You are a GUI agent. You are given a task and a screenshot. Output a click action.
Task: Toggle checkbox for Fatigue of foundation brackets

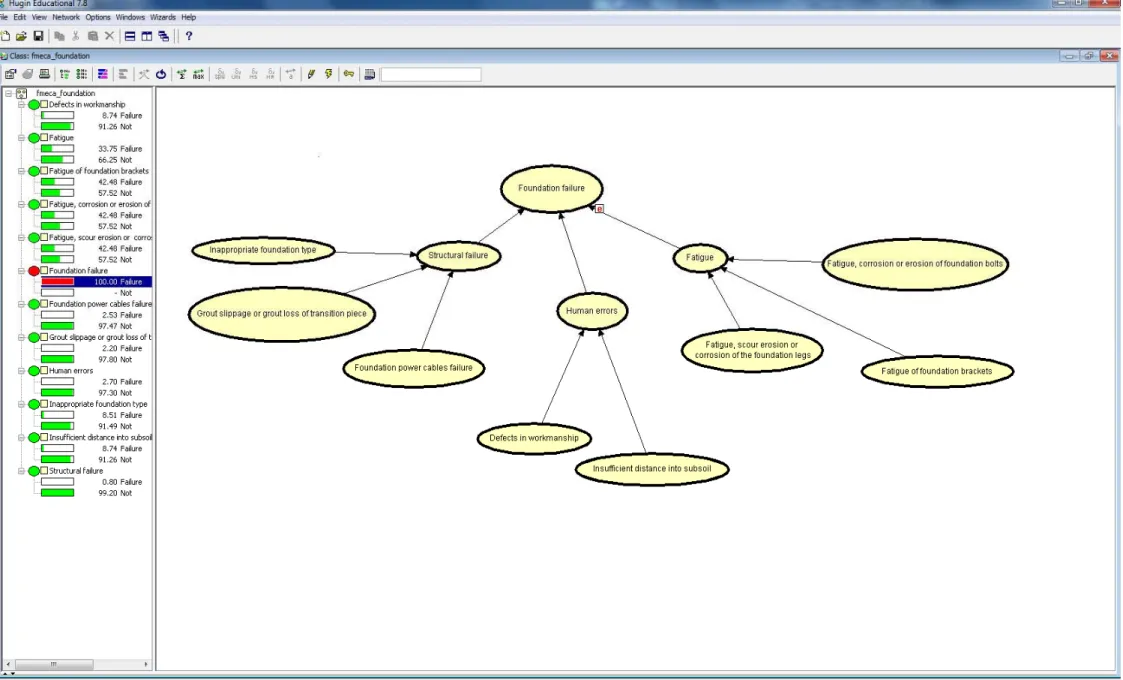pos(44,171)
